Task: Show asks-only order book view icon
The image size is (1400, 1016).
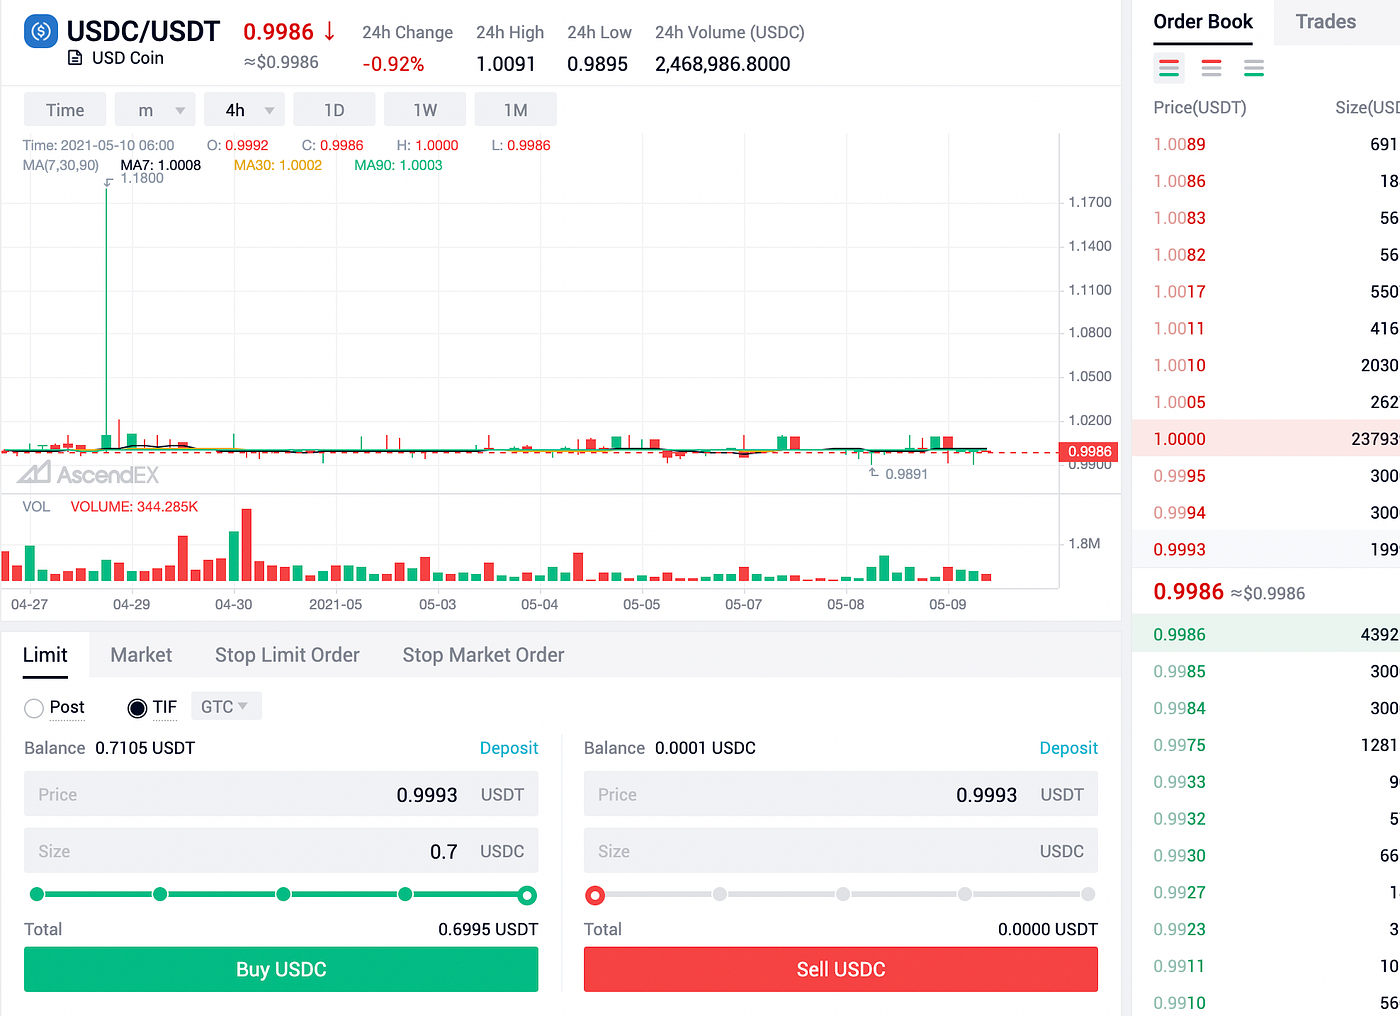Action: 1211,68
